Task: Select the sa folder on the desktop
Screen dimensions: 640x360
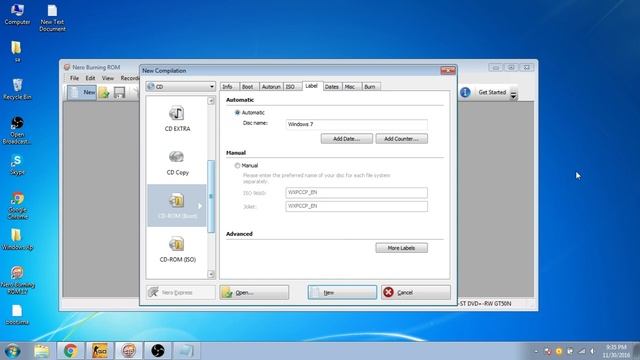Action: pos(17,51)
